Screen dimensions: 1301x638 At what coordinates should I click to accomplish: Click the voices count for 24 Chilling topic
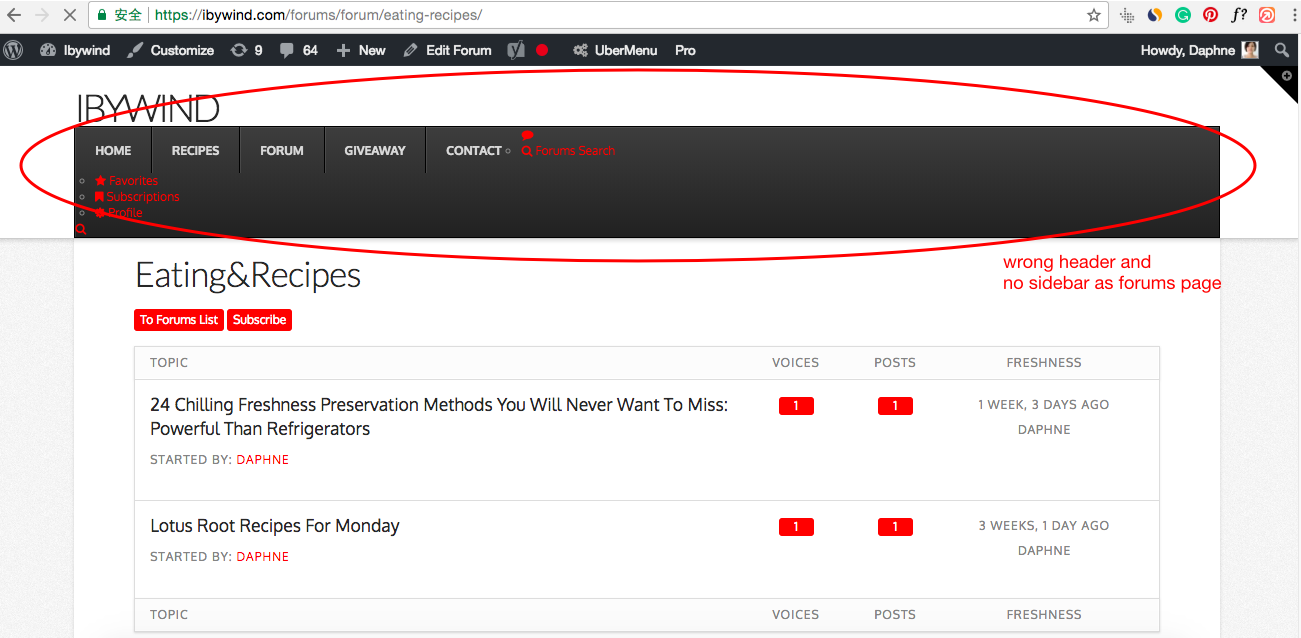(x=796, y=406)
